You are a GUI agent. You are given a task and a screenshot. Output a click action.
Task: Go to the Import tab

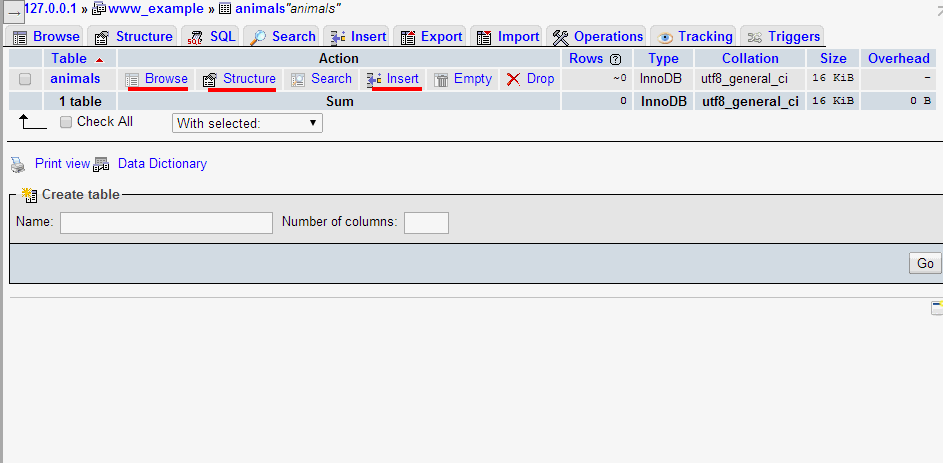tap(508, 37)
